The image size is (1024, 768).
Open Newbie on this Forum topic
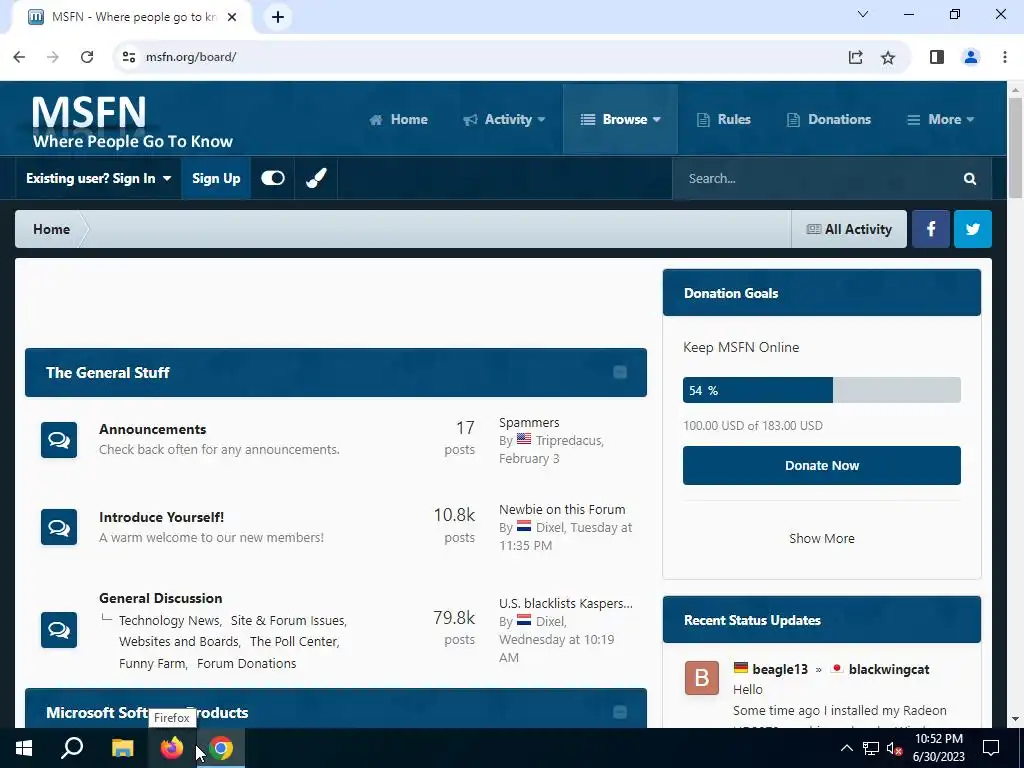[x=562, y=509]
